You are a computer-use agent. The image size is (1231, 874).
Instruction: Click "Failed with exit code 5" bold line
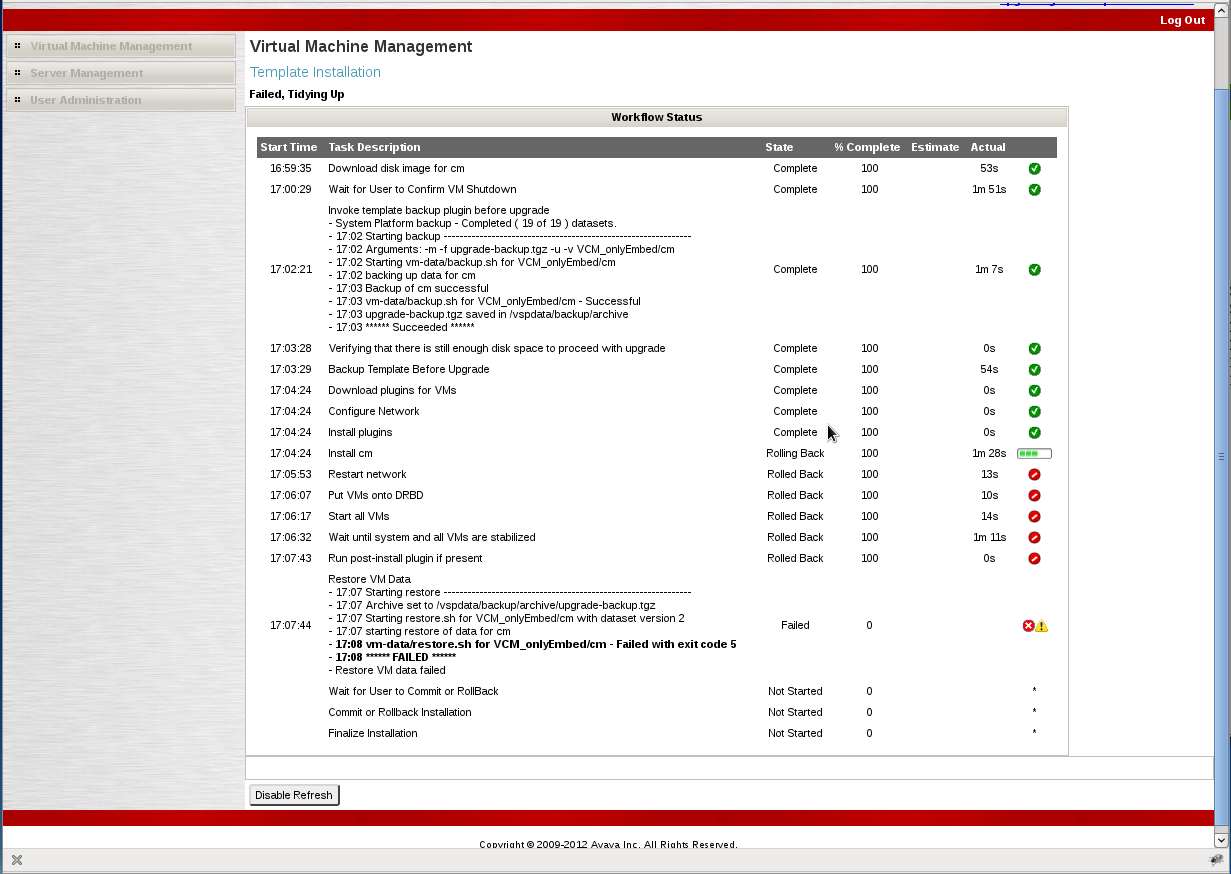pos(532,645)
